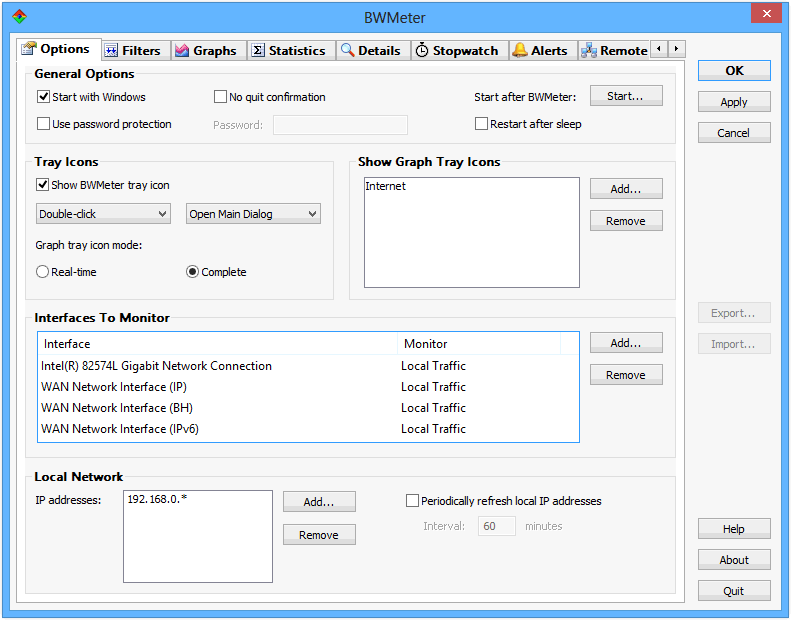Viewport: 791px width, 620px height.
Task: Click the Details magnifier icon
Action: tap(347, 50)
